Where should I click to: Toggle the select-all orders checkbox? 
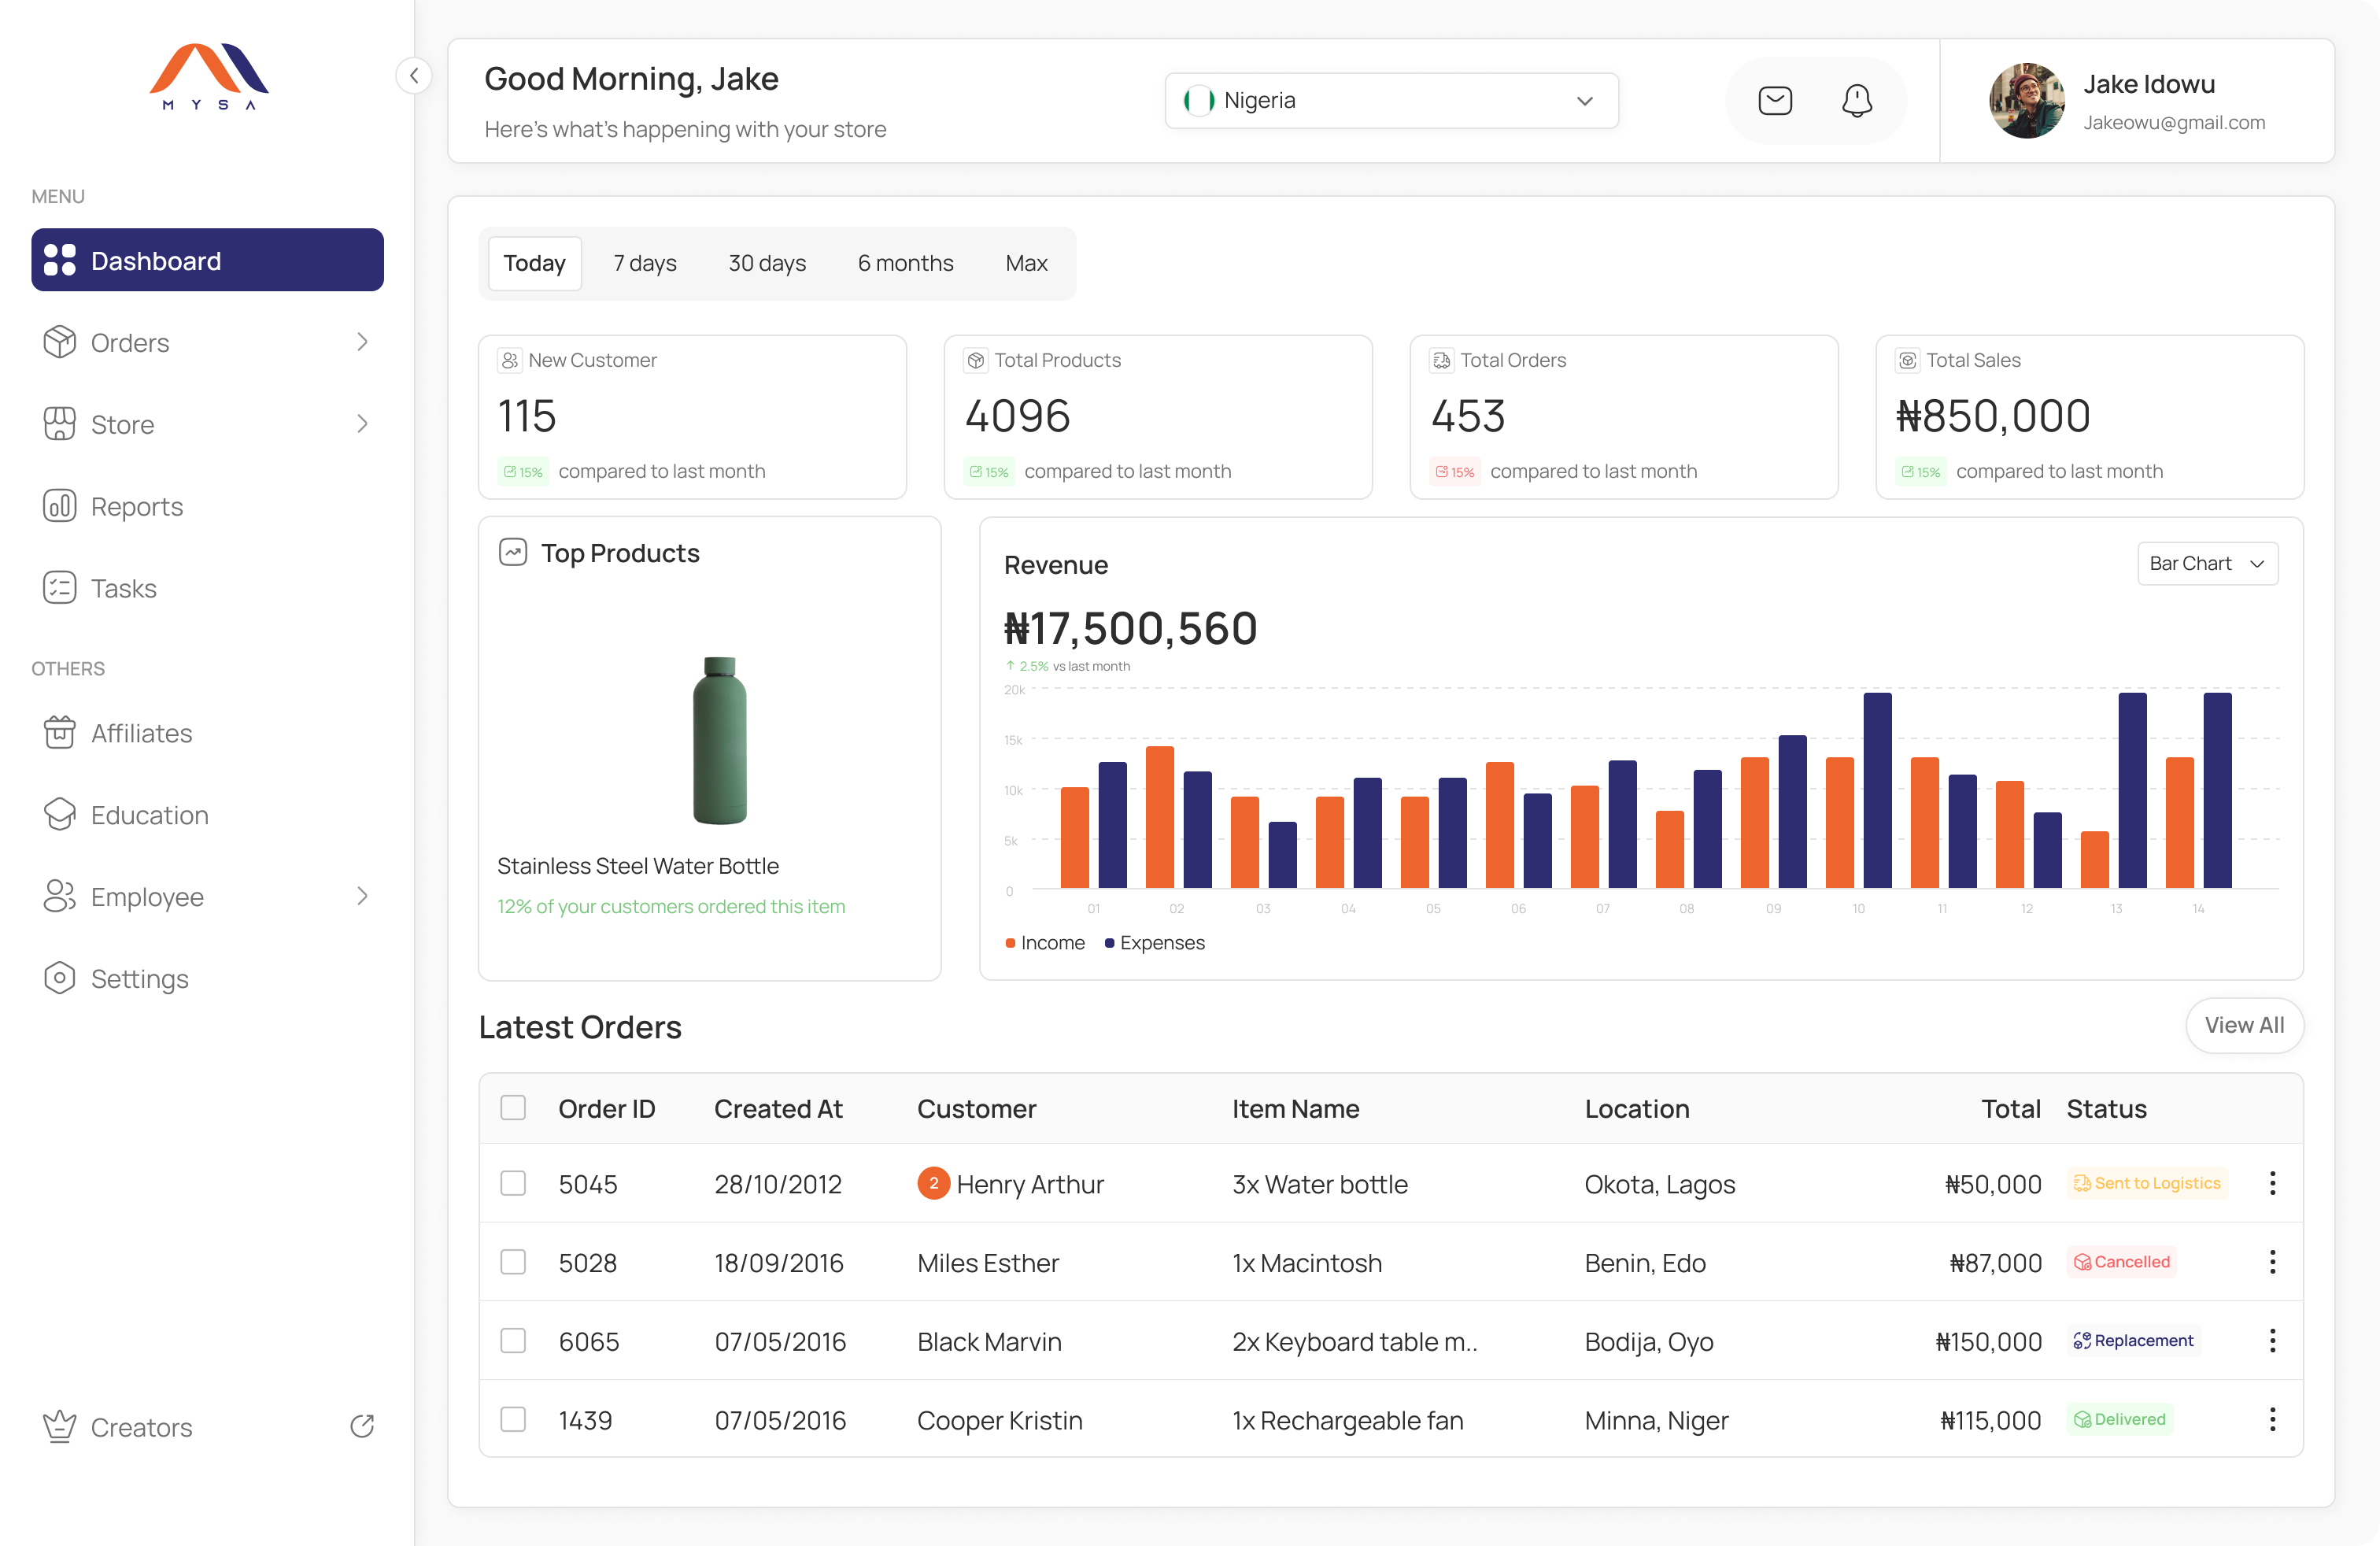coord(513,1108)
